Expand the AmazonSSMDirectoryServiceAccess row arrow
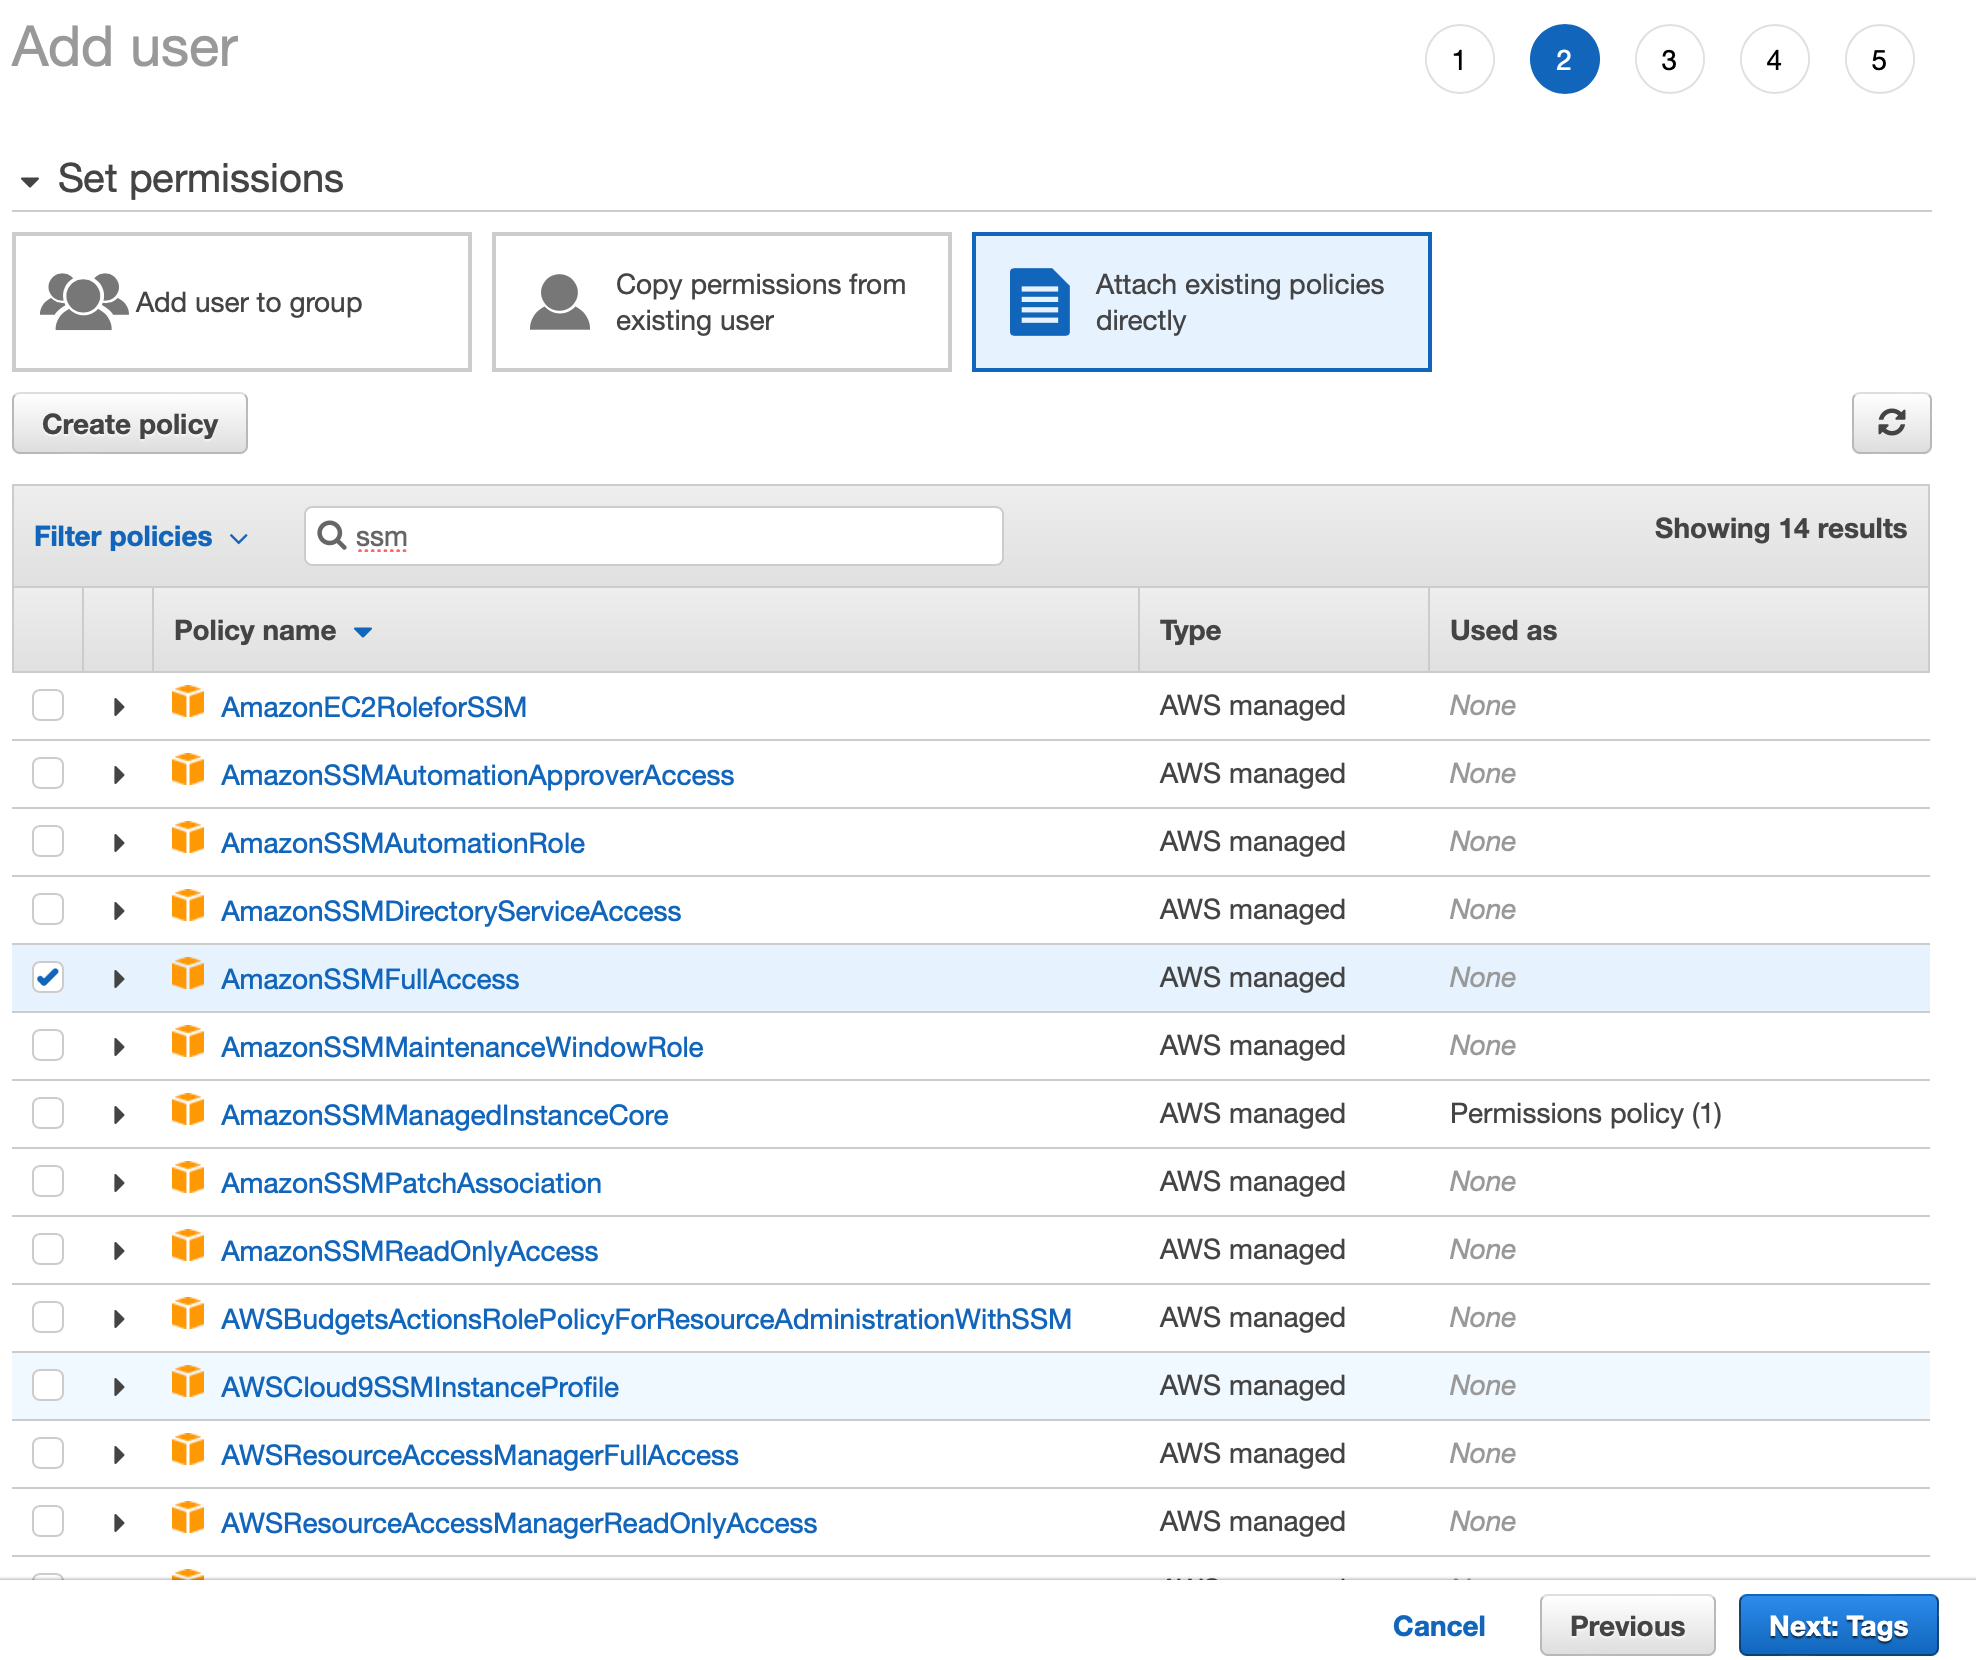 (x=119, y=911)
